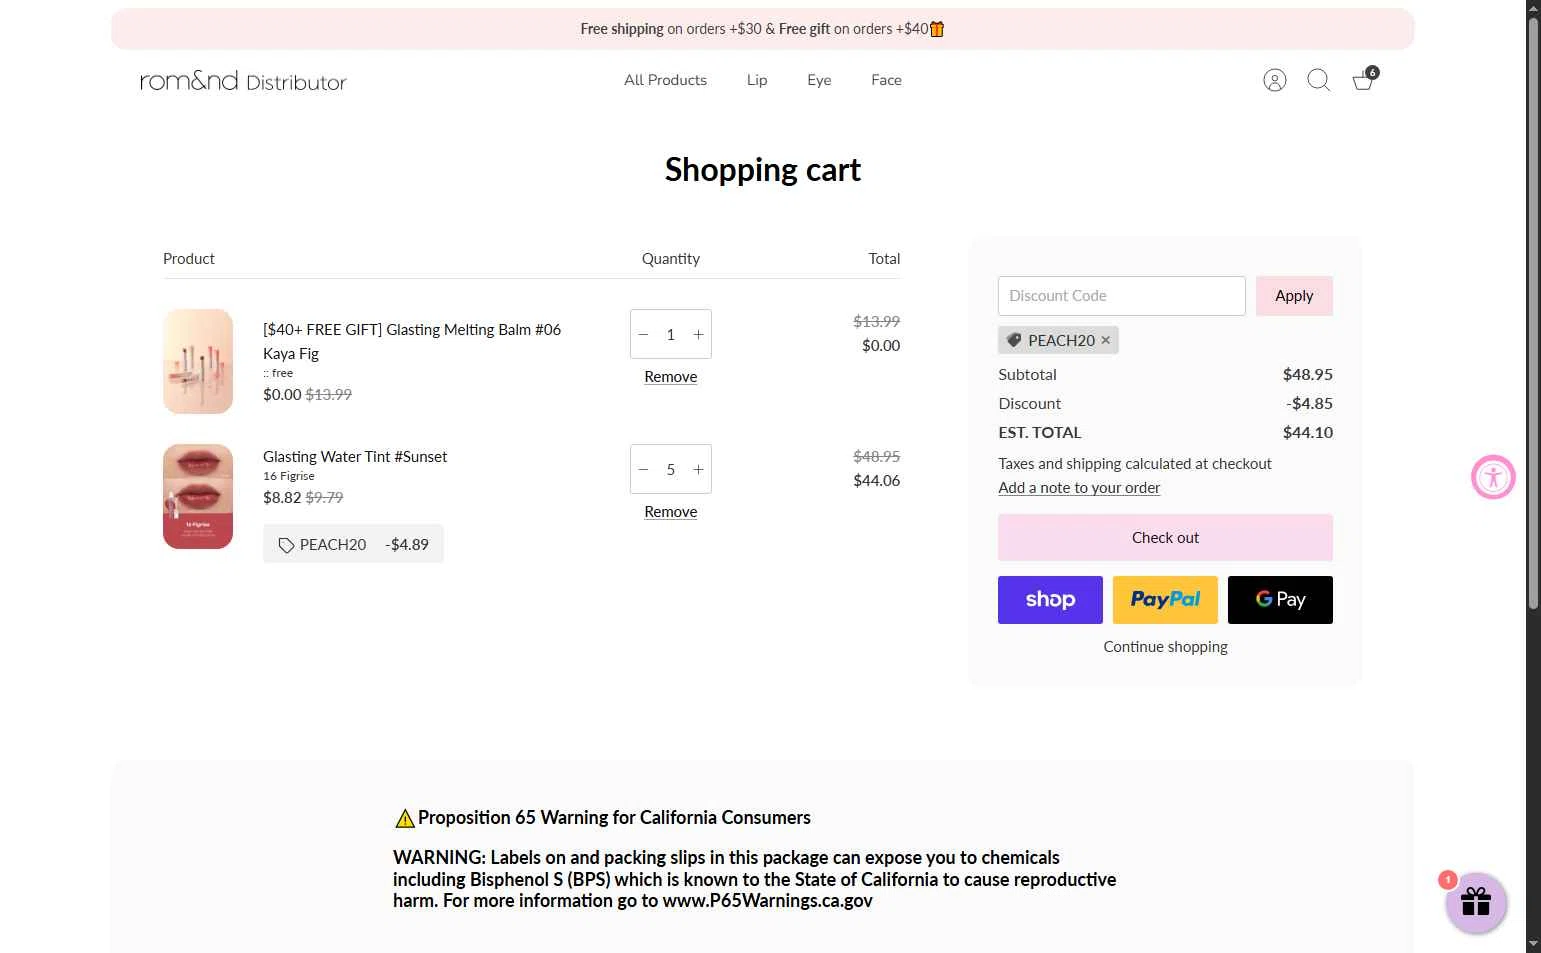1541x953 pixels.
Task: Open the Eye menu
Action: point(819,80)
